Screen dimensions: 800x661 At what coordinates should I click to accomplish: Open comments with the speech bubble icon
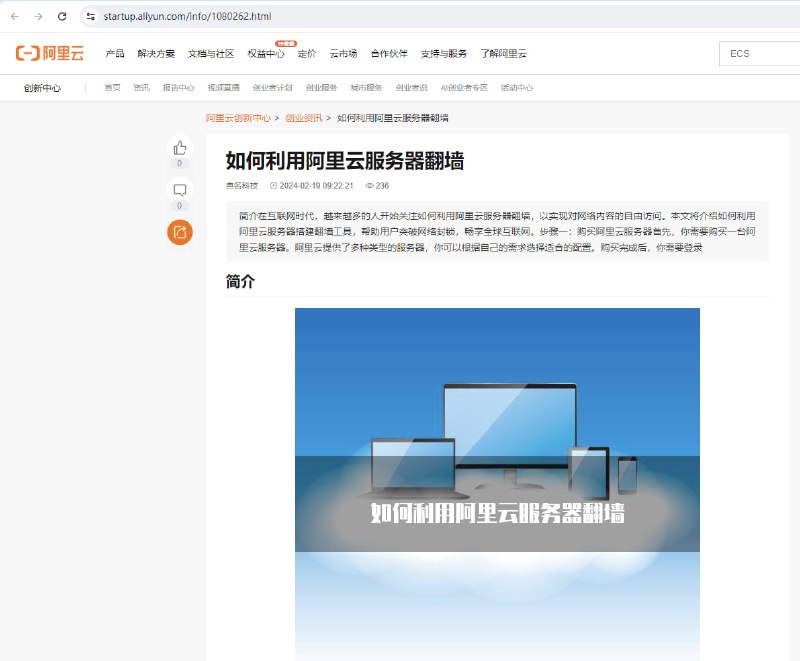[180, 190]
